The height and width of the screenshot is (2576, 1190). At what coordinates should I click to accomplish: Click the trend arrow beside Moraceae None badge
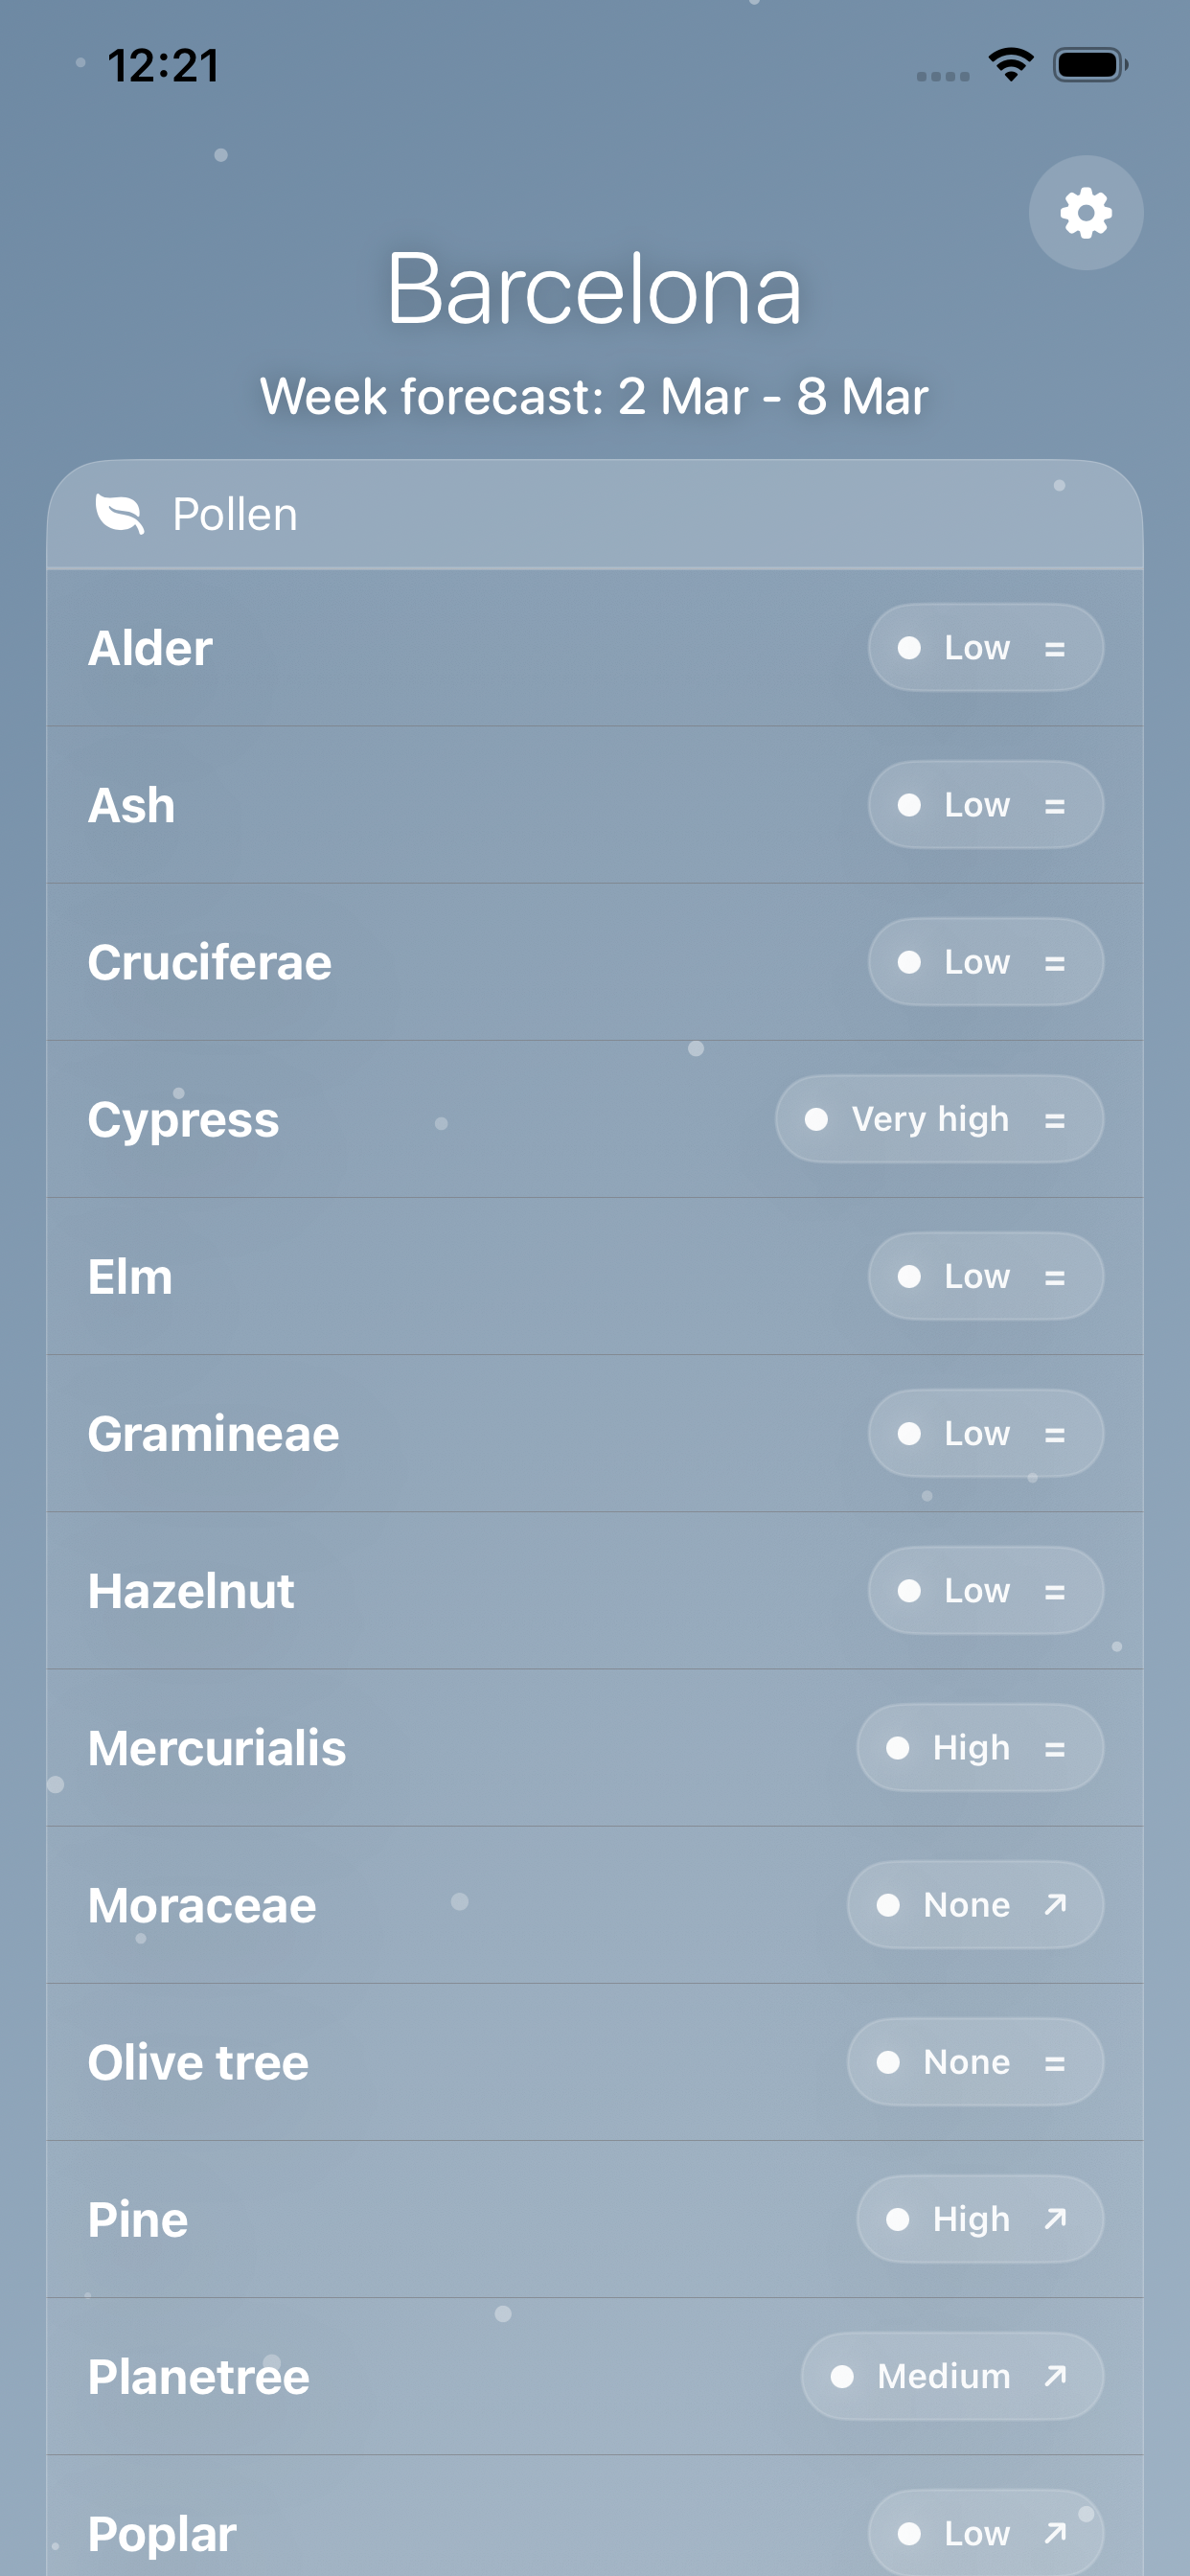pos(1056,1905)
